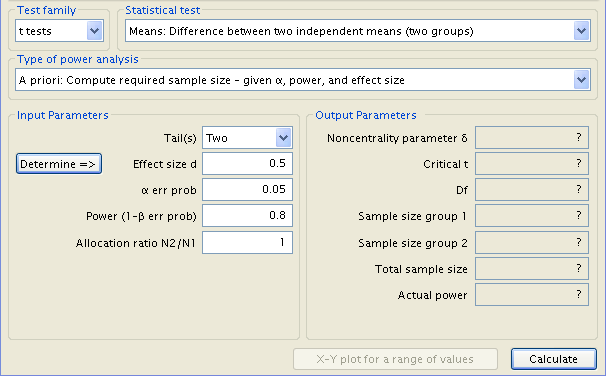The height and width of the screenshot is (376, 606).
Task: Click the Total sample size label
Action: click(x=421, y=269)
